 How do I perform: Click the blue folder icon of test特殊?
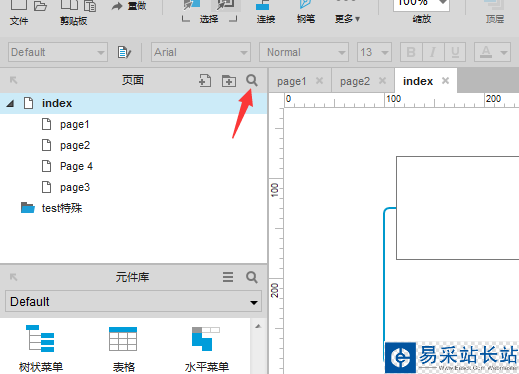(28, 207)
